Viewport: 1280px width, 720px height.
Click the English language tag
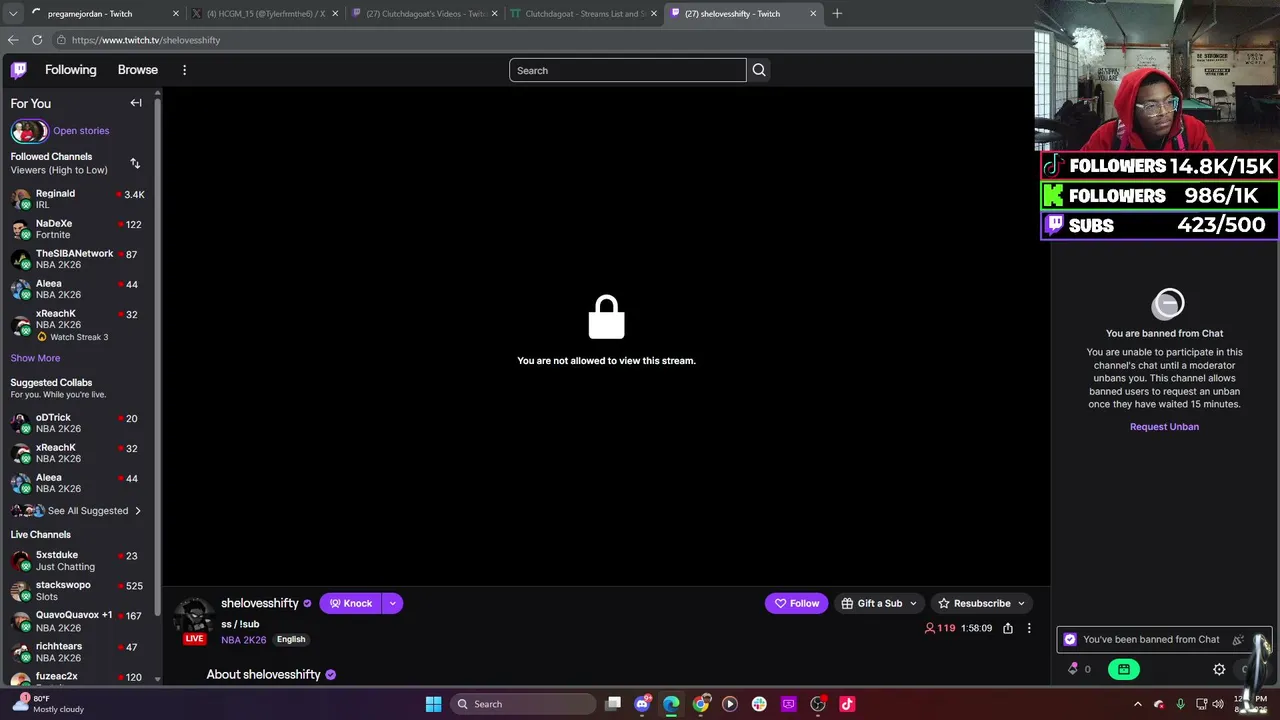coord(291,640)
